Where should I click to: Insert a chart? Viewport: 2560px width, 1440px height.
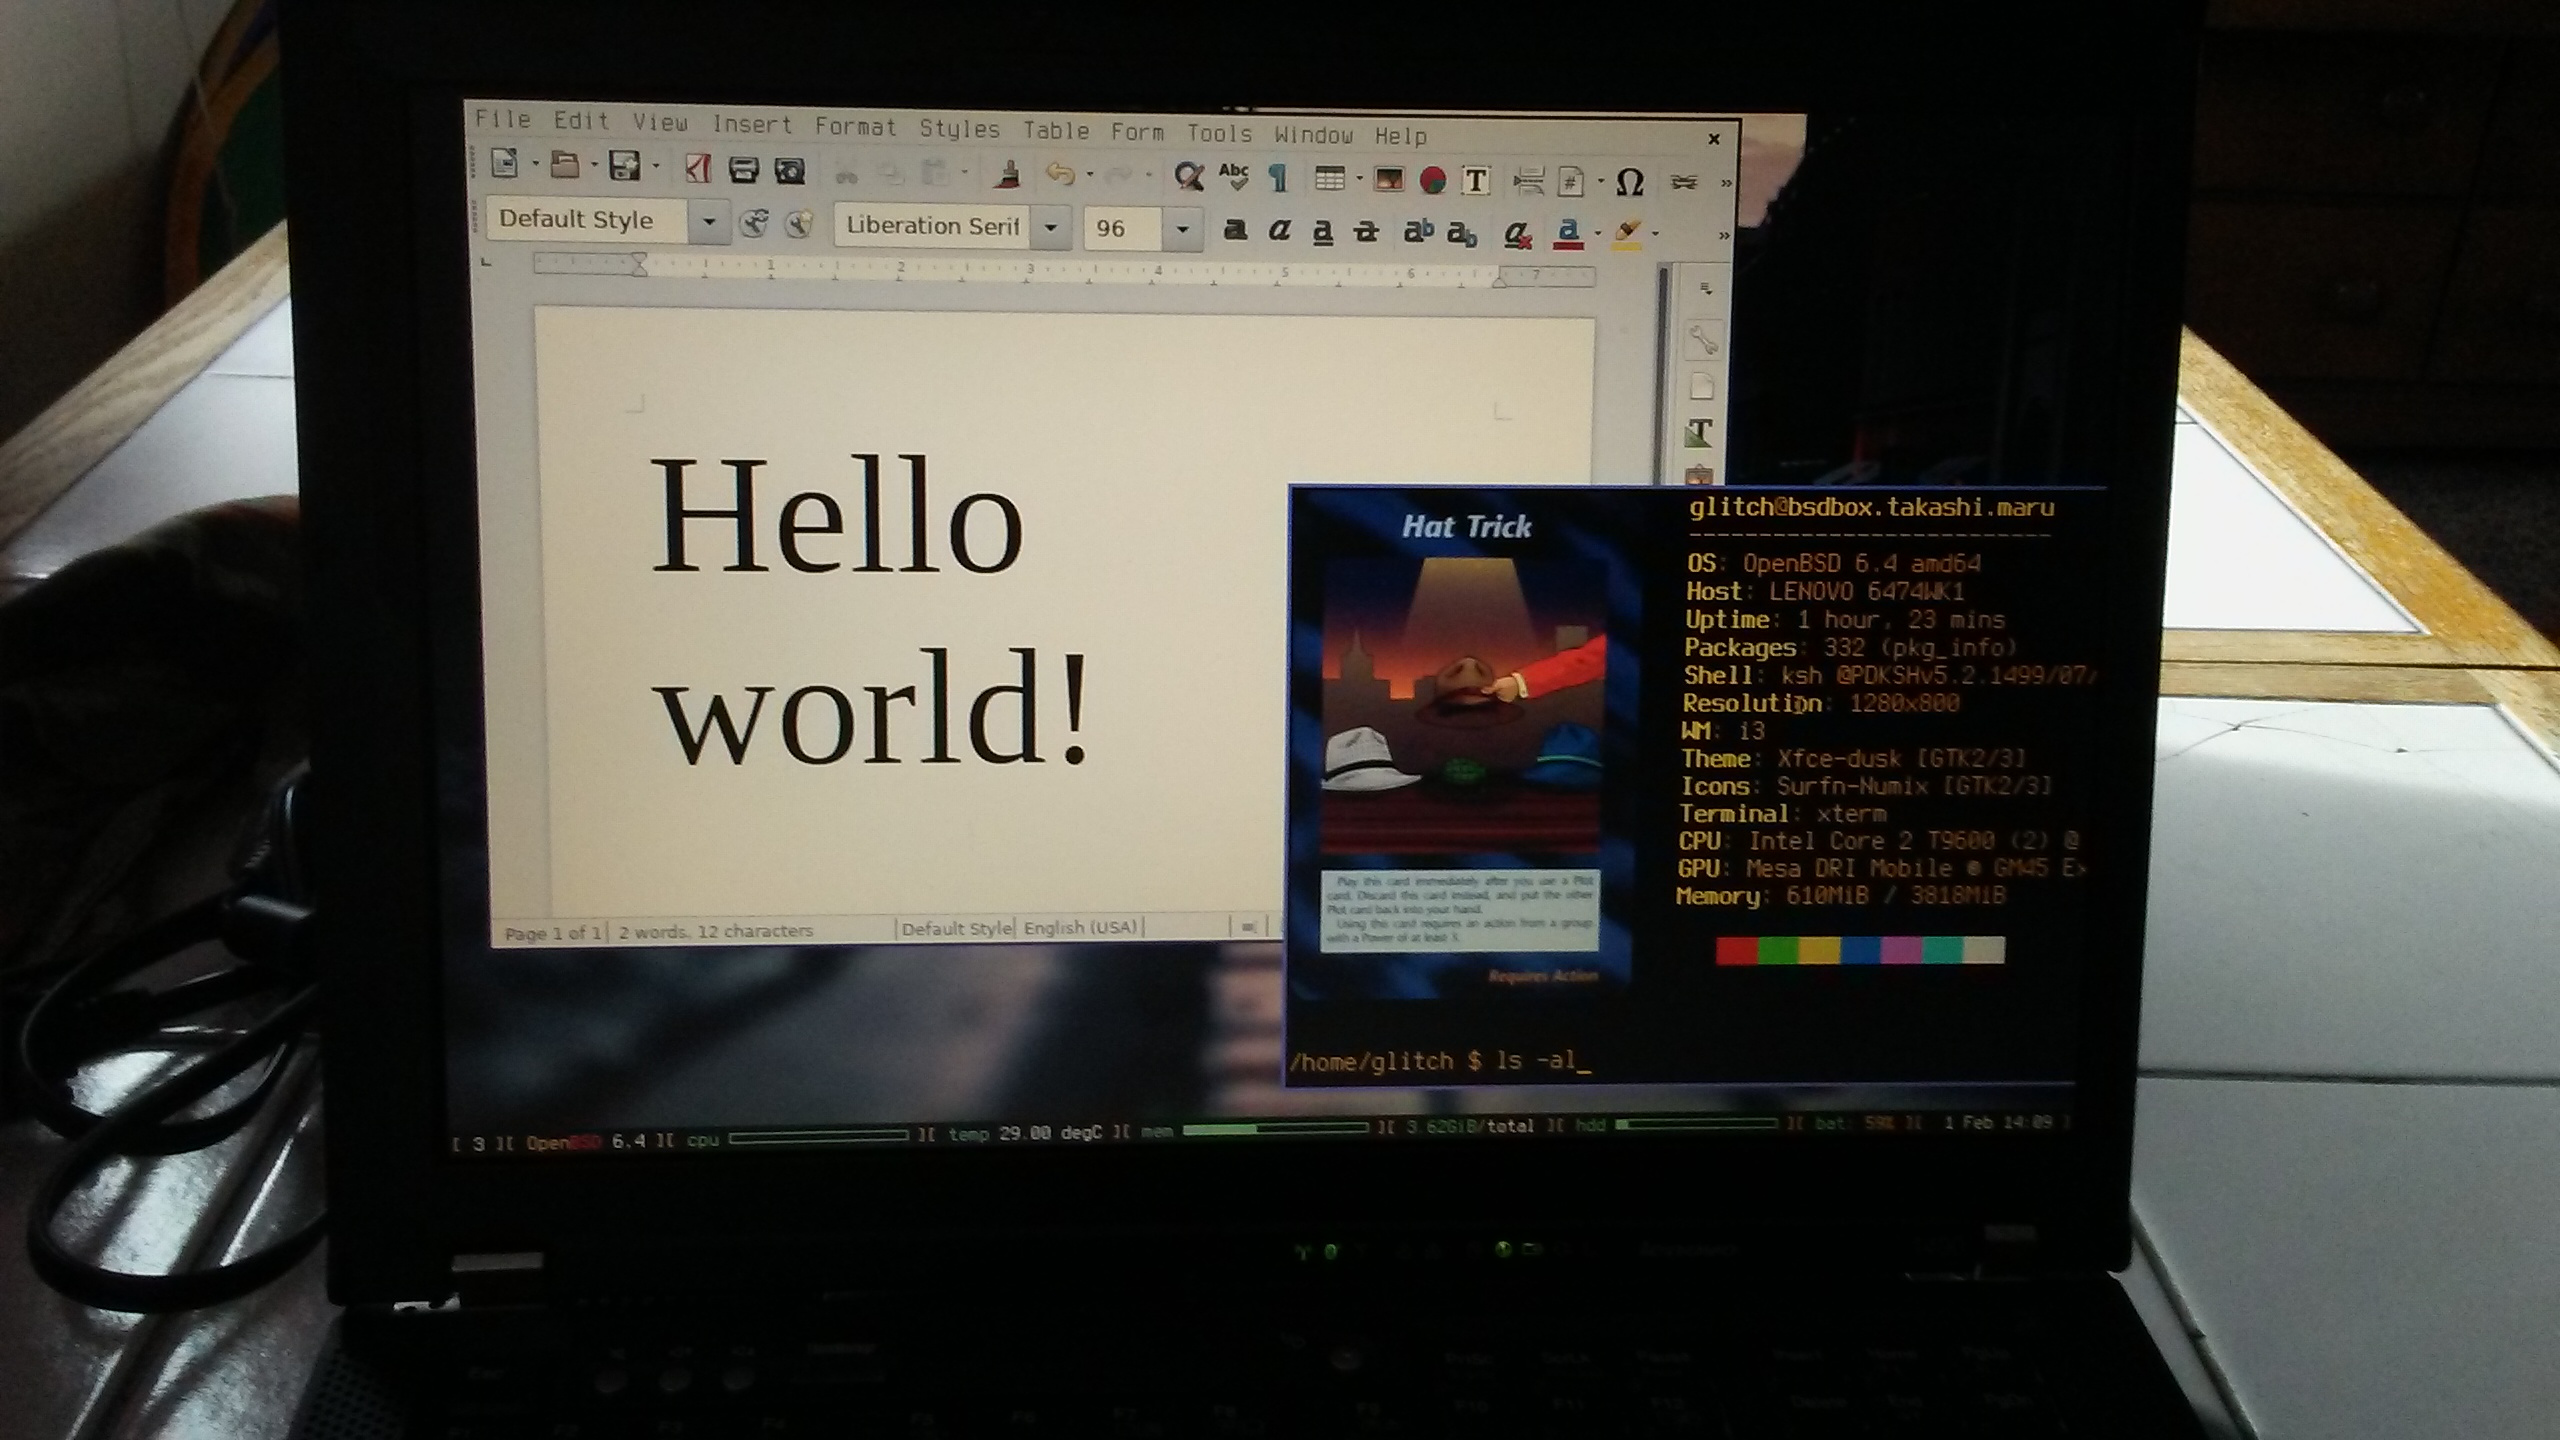[x=1433, y=181]
